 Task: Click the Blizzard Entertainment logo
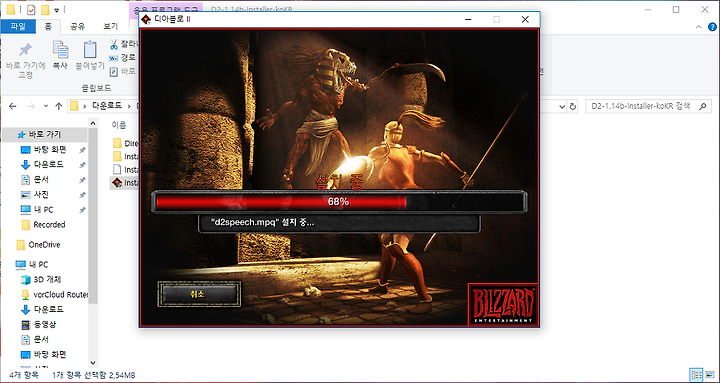[x=503, y=304]
